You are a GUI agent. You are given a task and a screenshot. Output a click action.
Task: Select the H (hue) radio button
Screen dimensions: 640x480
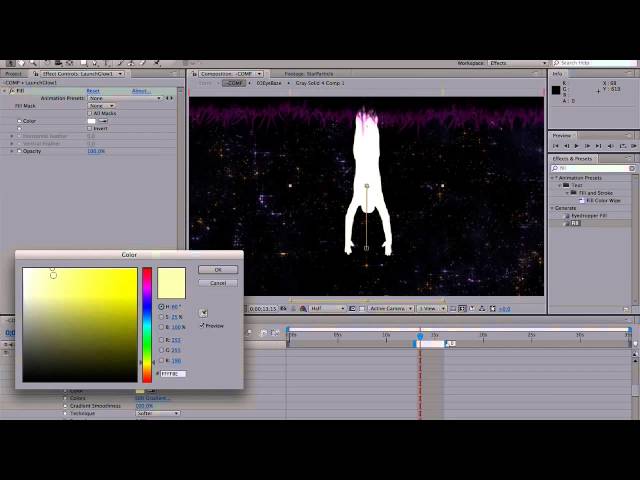point(161,306)
